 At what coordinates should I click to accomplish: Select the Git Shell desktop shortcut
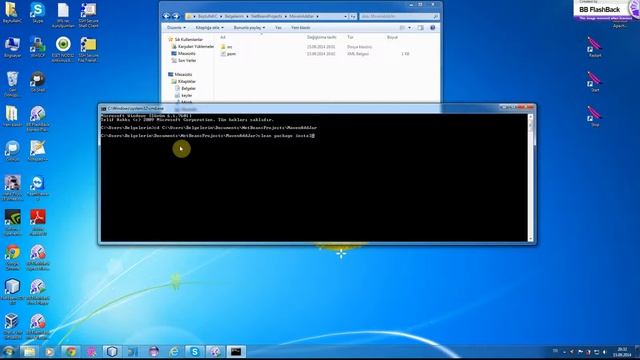point(38,82)
